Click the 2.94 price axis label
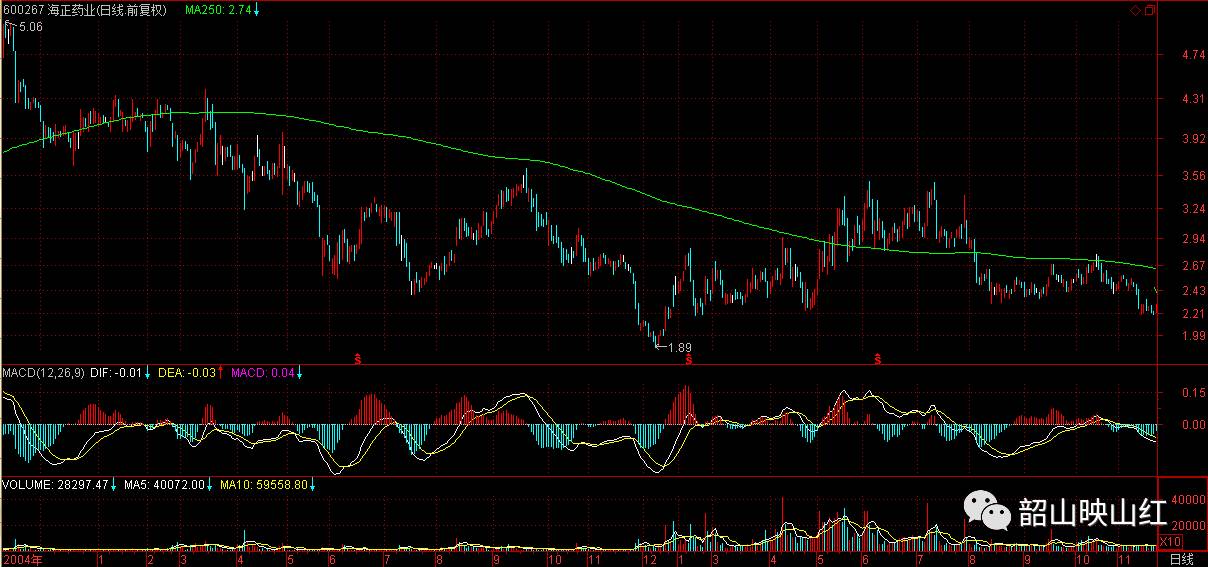 point(1192,240)
